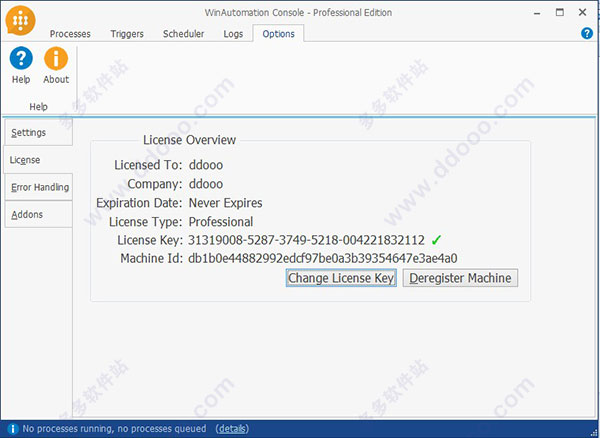This screenshot has width=600, height=438.
Task: Open the Logs tab
Action: [x=233, y=34]
